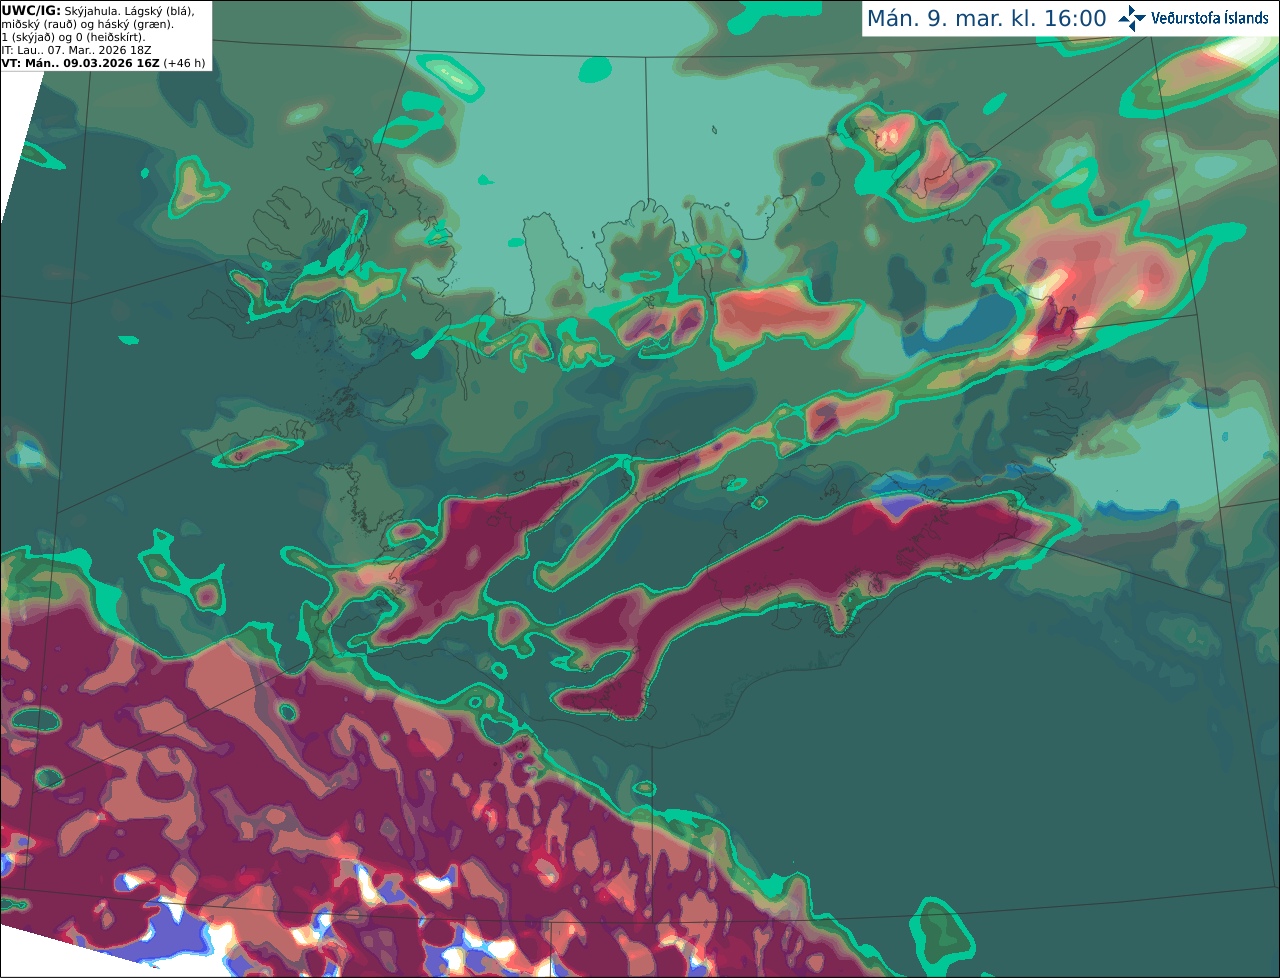Click the 'UWC/IG:' label in the legend
The width and height of the screenshot is (1280, 978).
(31, 11)
